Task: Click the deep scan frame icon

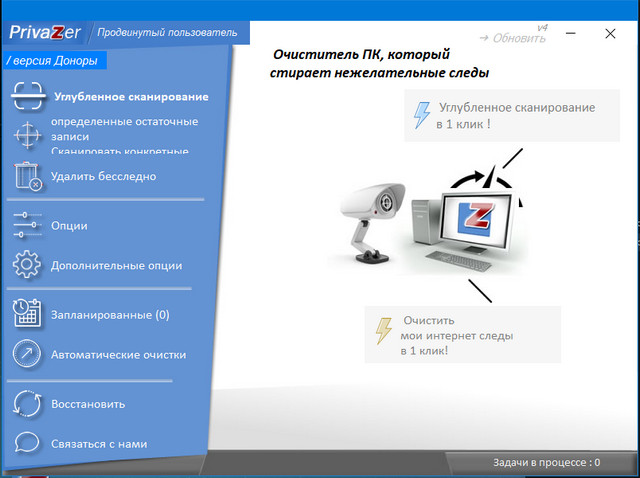Action: click(27, 97)
